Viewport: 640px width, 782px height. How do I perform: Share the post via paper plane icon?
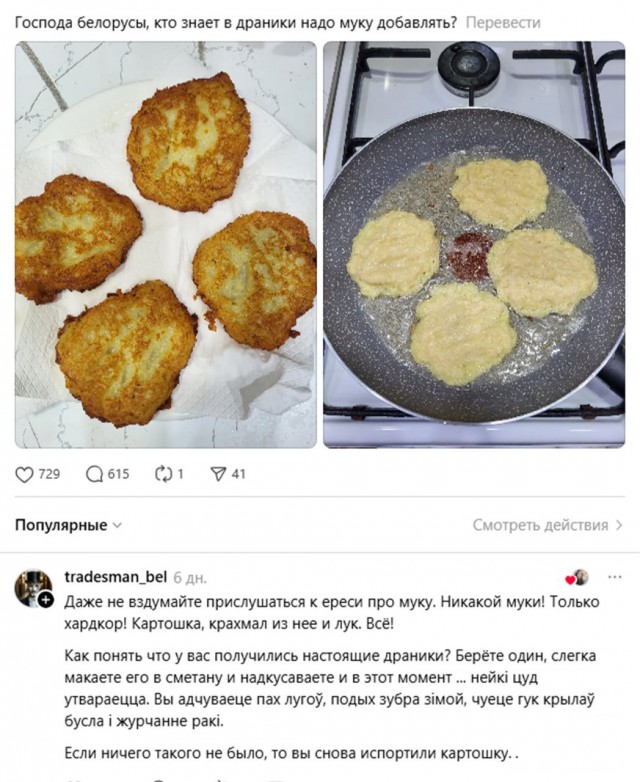(218, 474)
